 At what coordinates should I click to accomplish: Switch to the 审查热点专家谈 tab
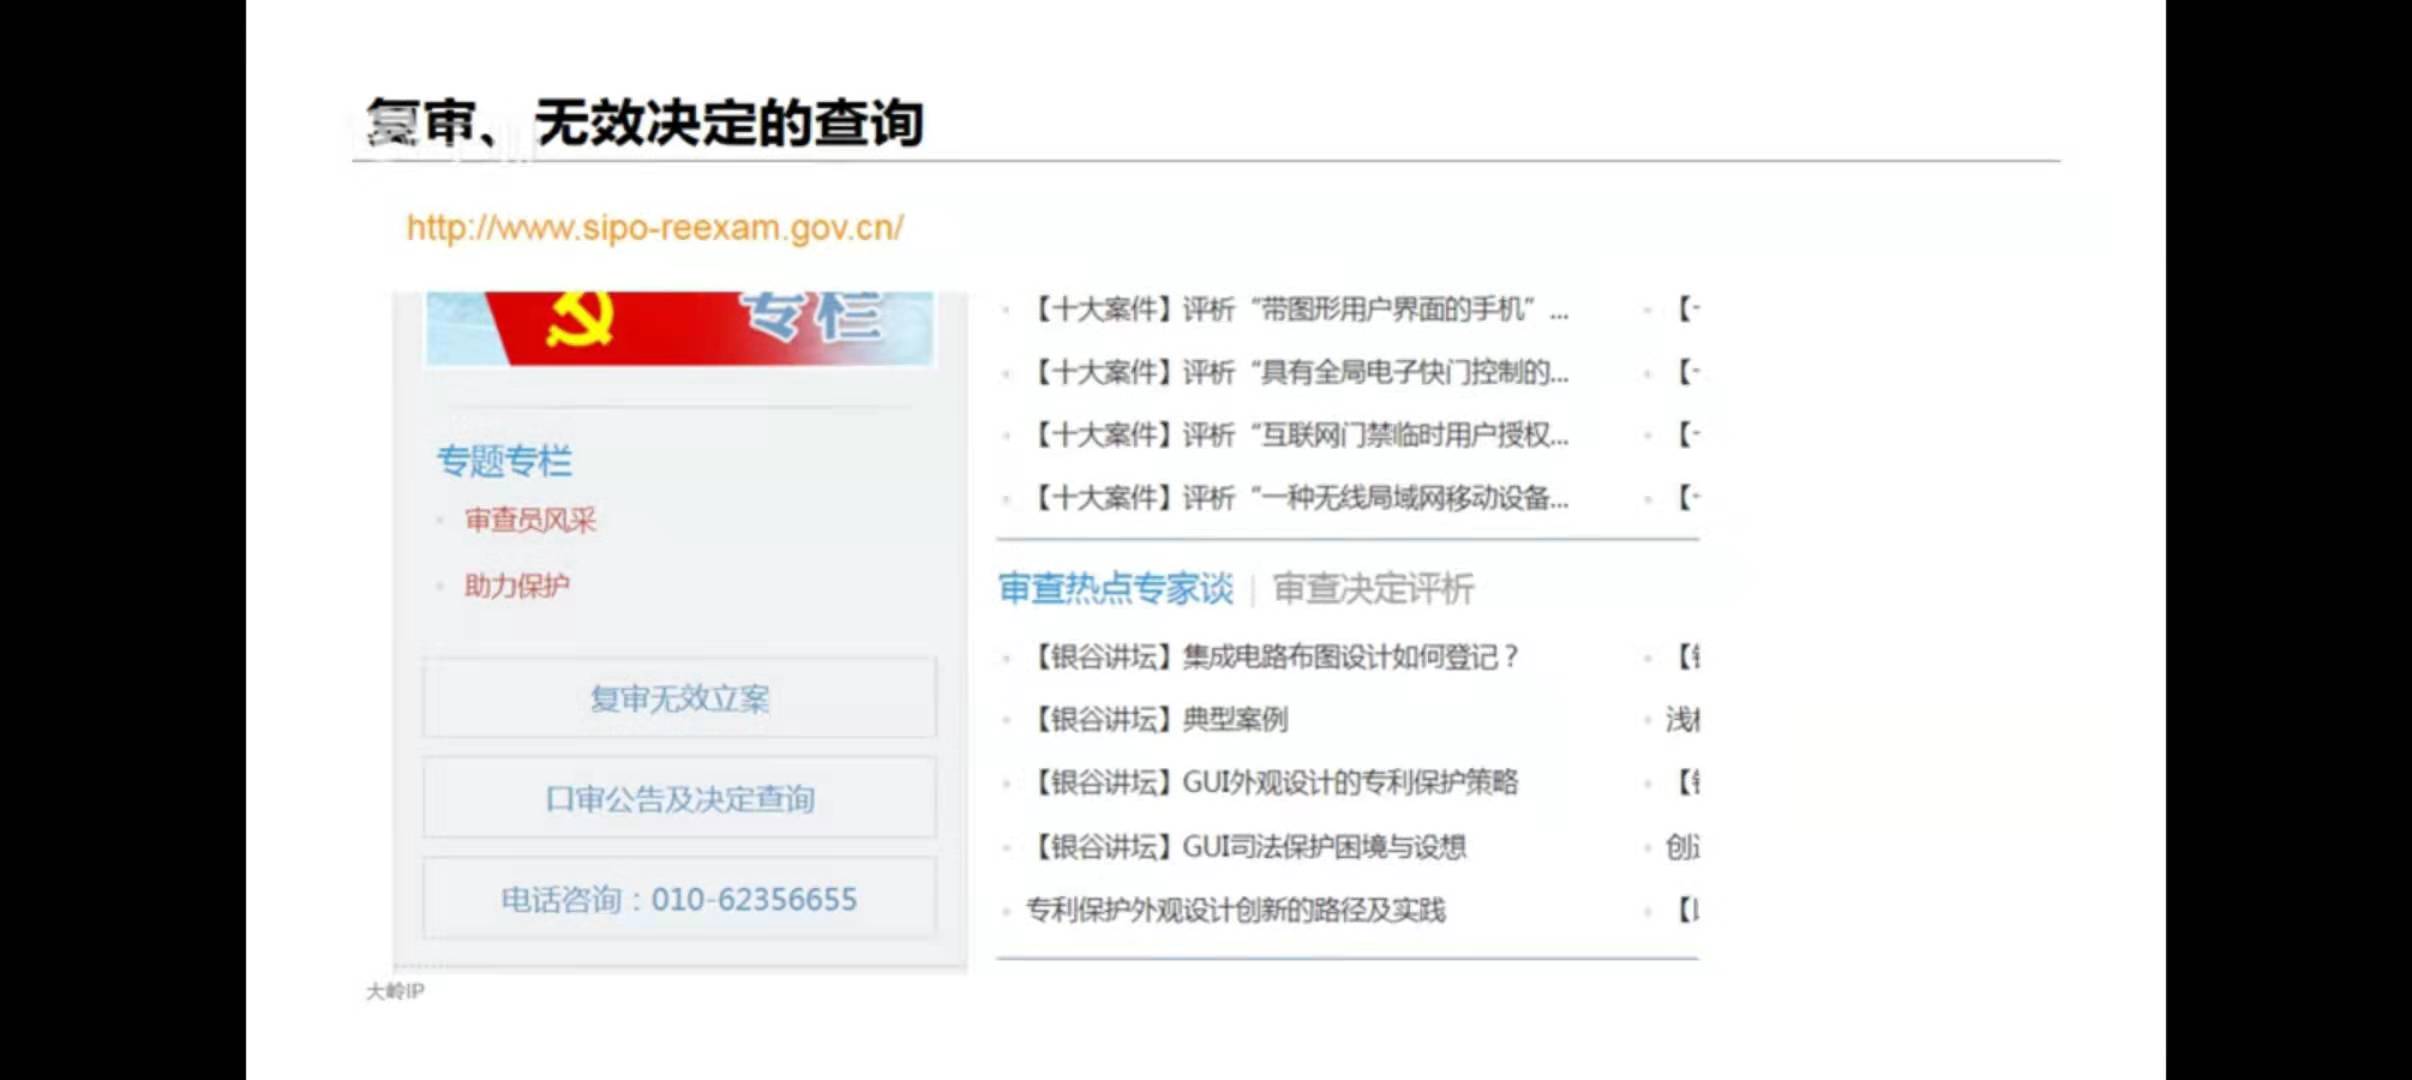click(x=1115, y=589)
